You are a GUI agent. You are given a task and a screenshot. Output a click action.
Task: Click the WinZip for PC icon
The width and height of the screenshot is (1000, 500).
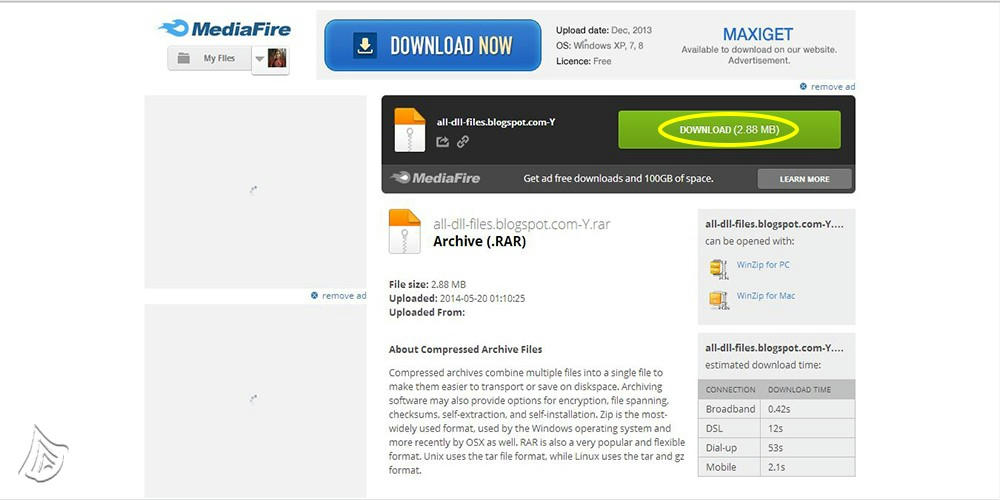coord(719,269)
